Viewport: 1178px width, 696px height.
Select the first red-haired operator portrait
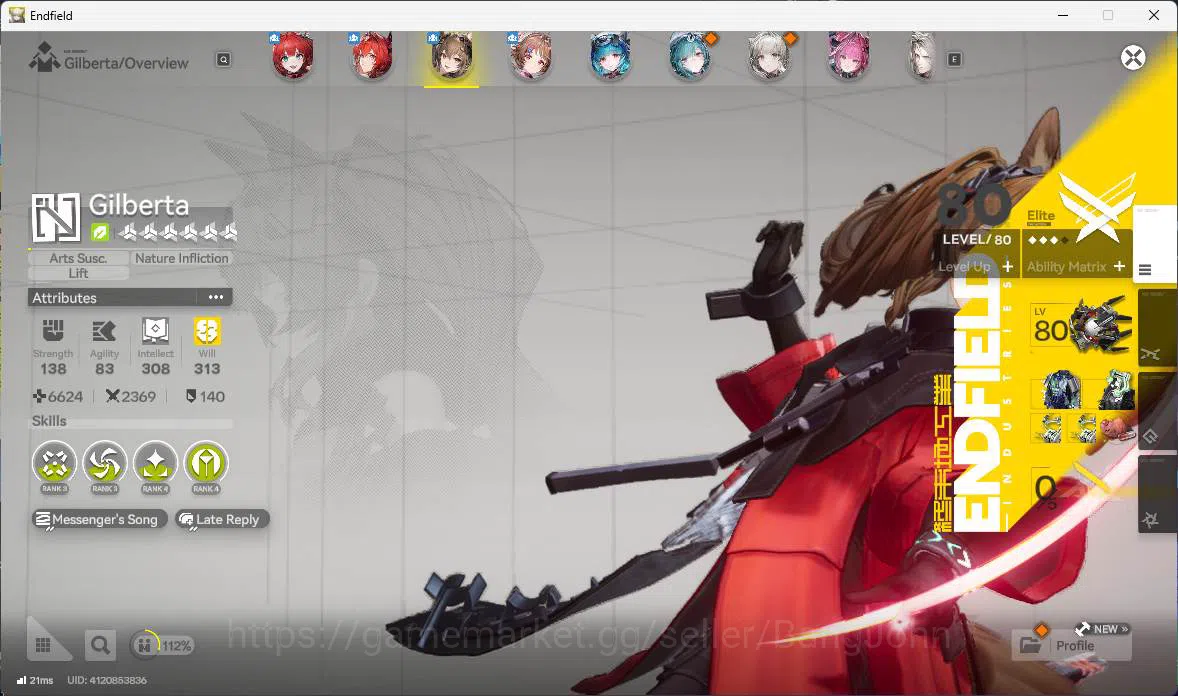(x=292, y=56)
